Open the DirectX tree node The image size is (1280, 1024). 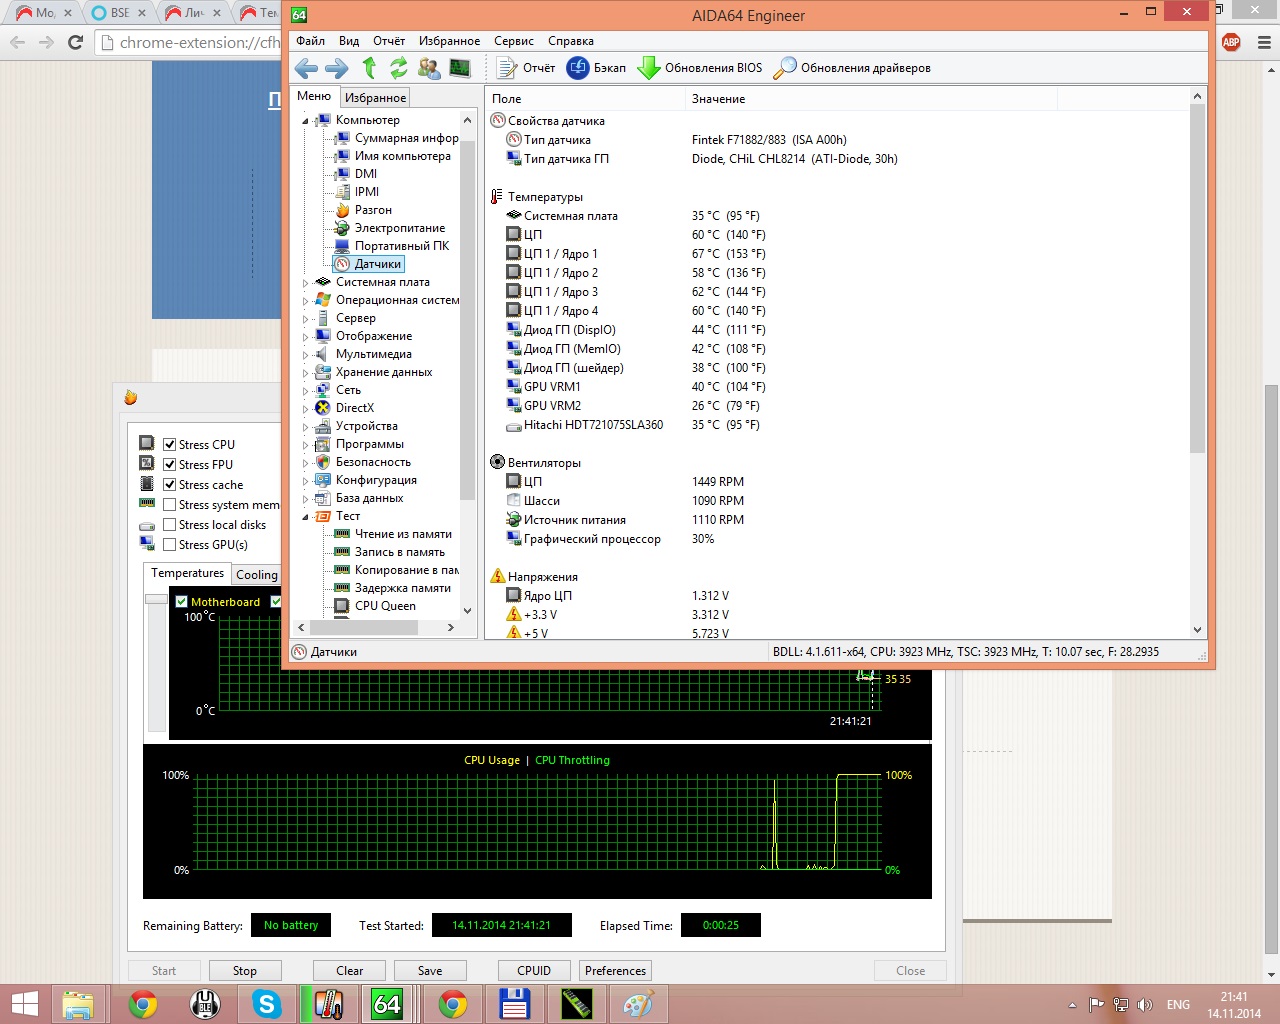pos(355,408)
